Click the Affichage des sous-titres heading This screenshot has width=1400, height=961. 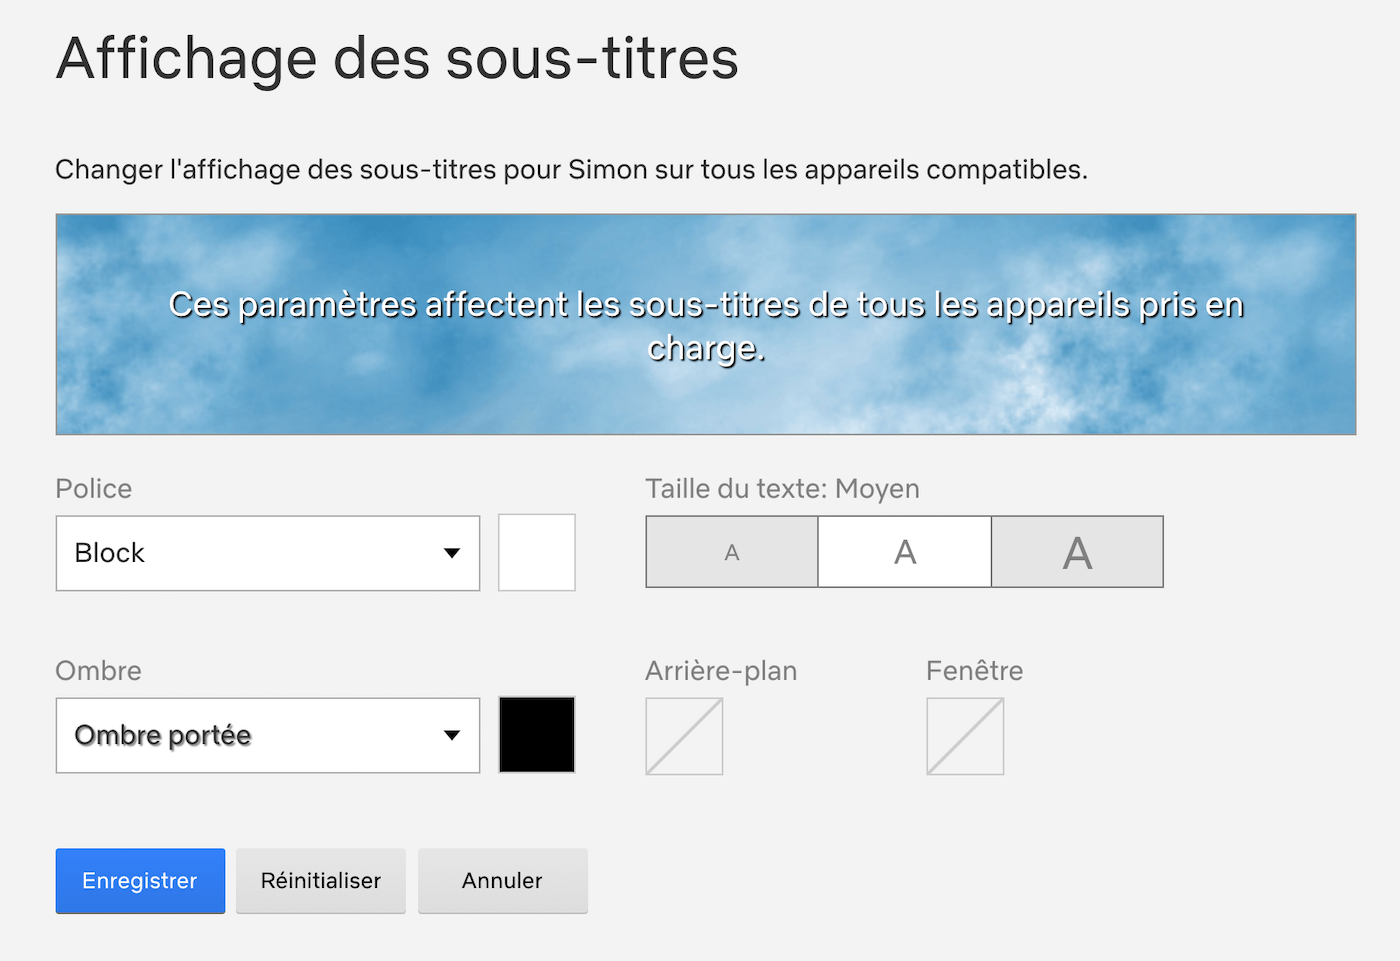pyautogui.click(x=397, y=59)
